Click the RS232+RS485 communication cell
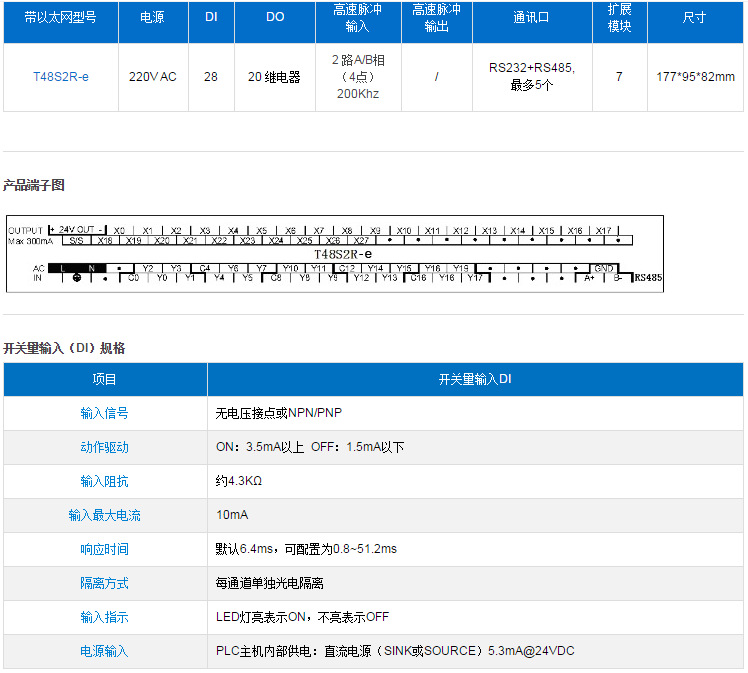Screen dimensions: 748x673 (x=532, y=76)
